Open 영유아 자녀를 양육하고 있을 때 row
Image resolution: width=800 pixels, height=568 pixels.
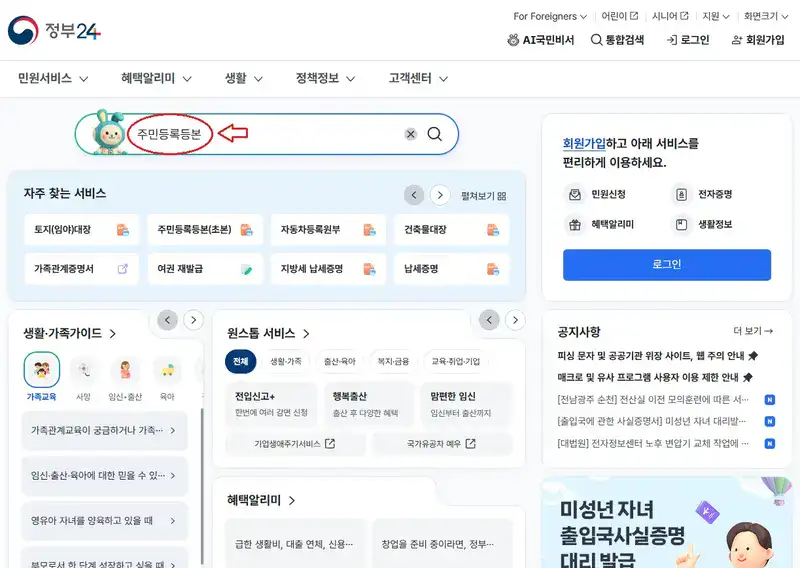[x=105, y=521]
